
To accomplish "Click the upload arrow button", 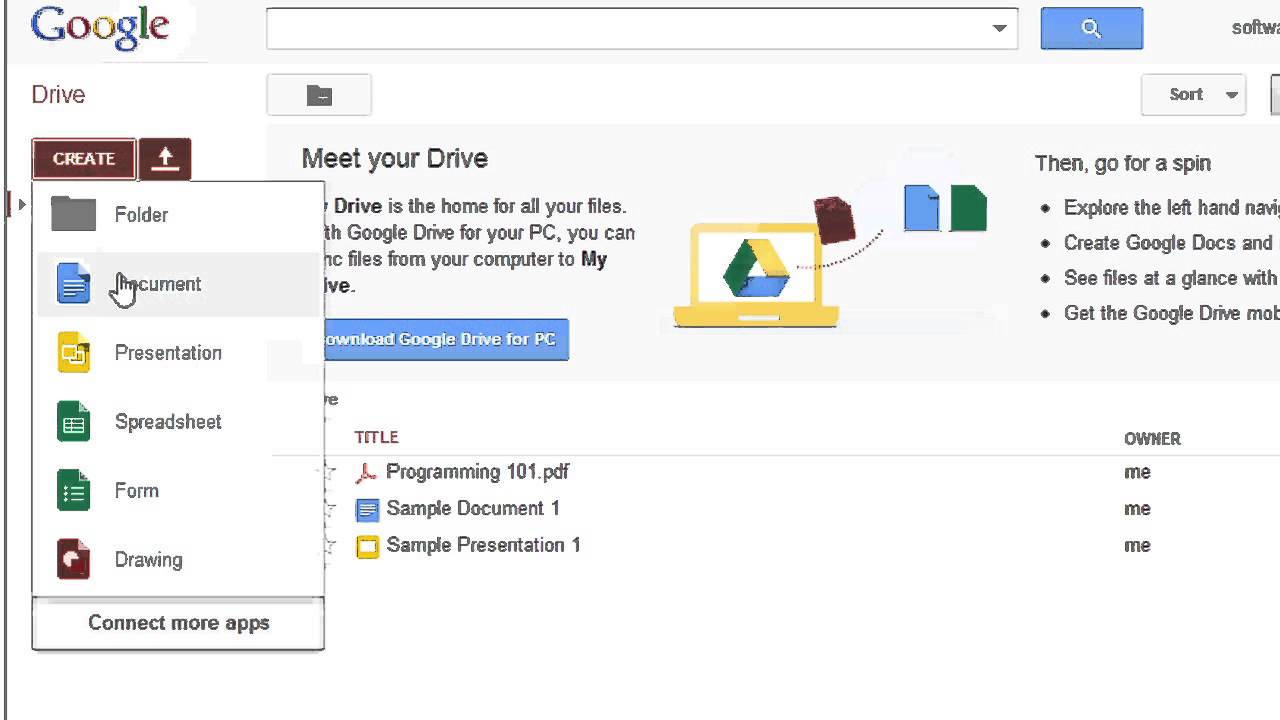I will click(x=165, y=159).
